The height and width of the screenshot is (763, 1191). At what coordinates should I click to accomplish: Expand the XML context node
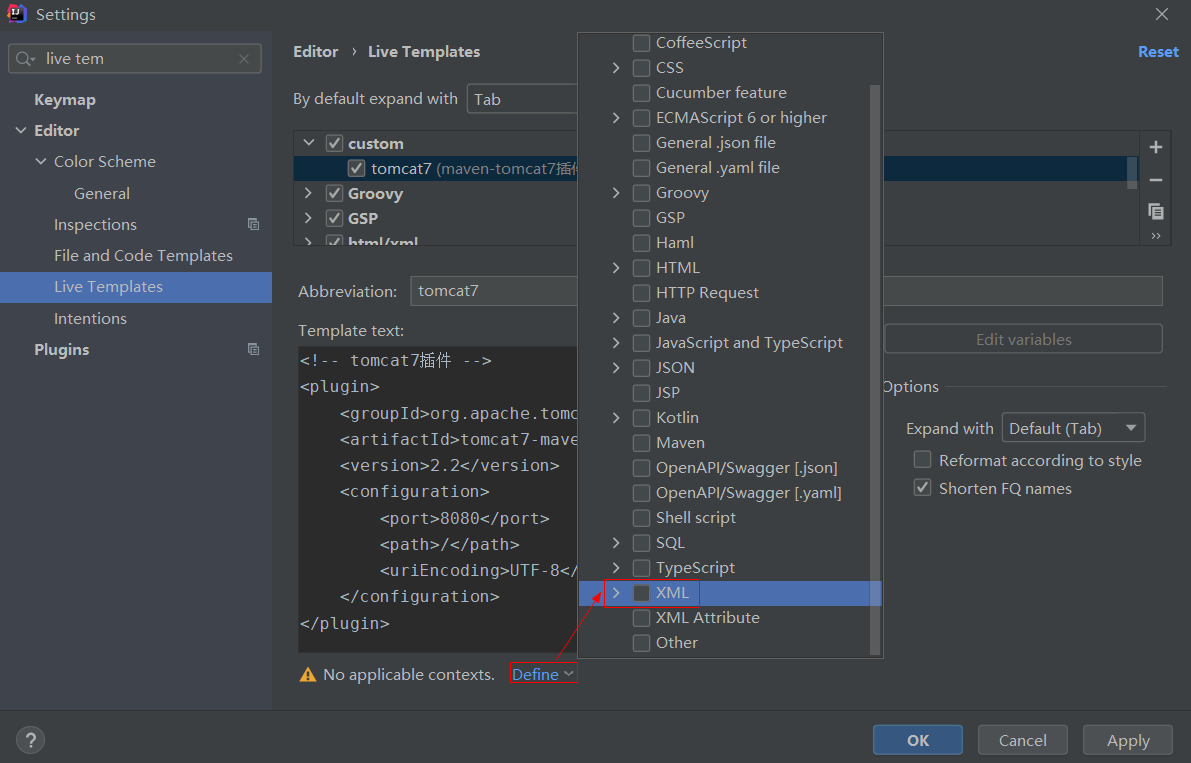click(616, 593)
